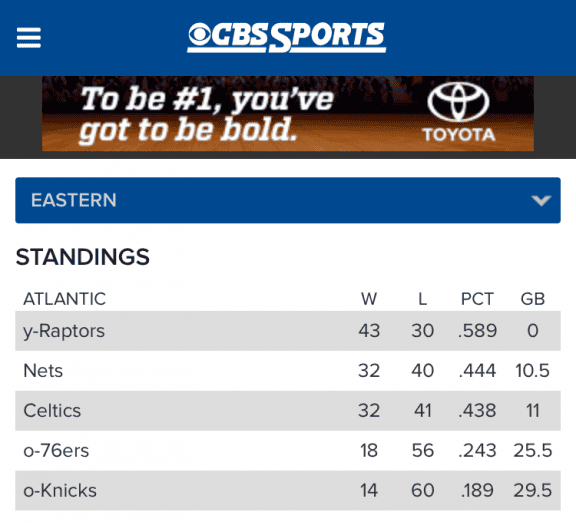Click the CBS eye icon
This screenshot has height=523, width=576.
[199, 35]
